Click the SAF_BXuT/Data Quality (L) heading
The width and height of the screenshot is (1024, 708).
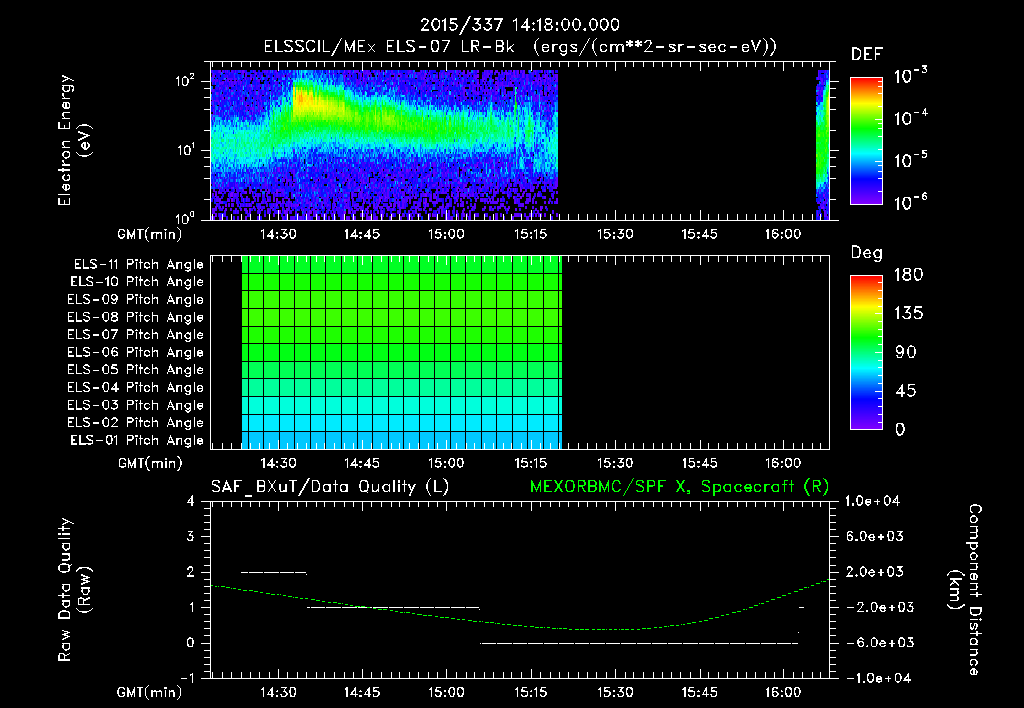[x=330, y=487]
